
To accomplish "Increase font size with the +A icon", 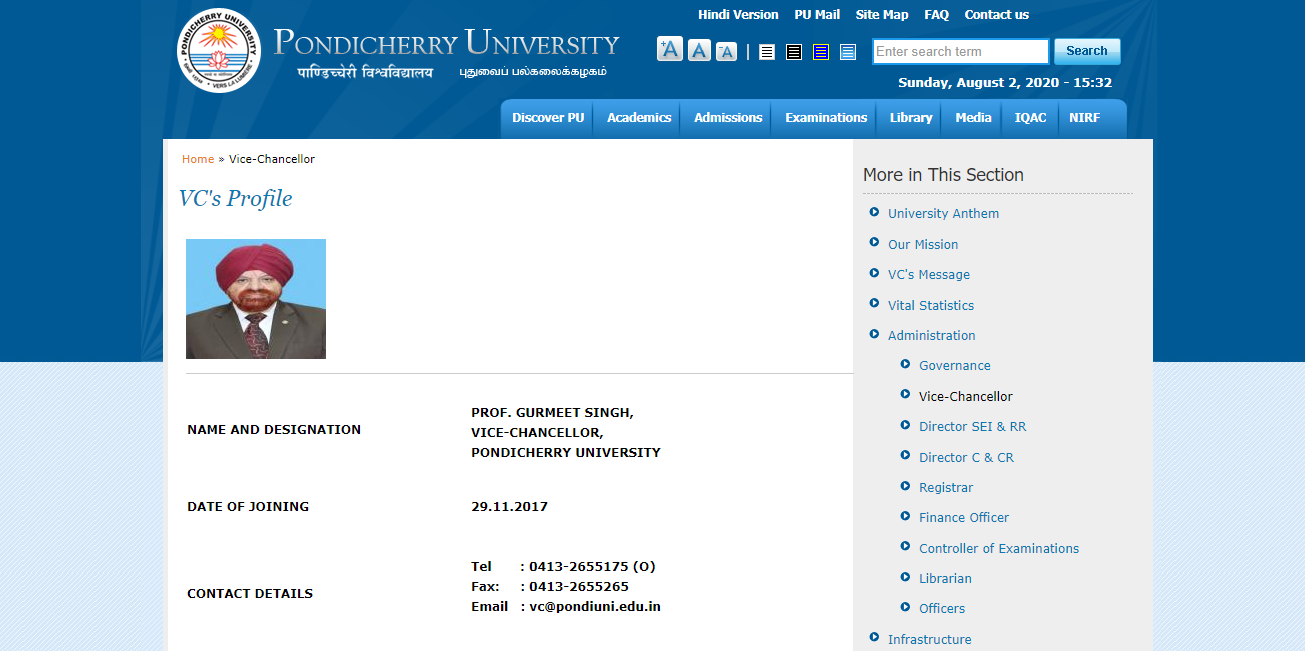I will [670, 49].
